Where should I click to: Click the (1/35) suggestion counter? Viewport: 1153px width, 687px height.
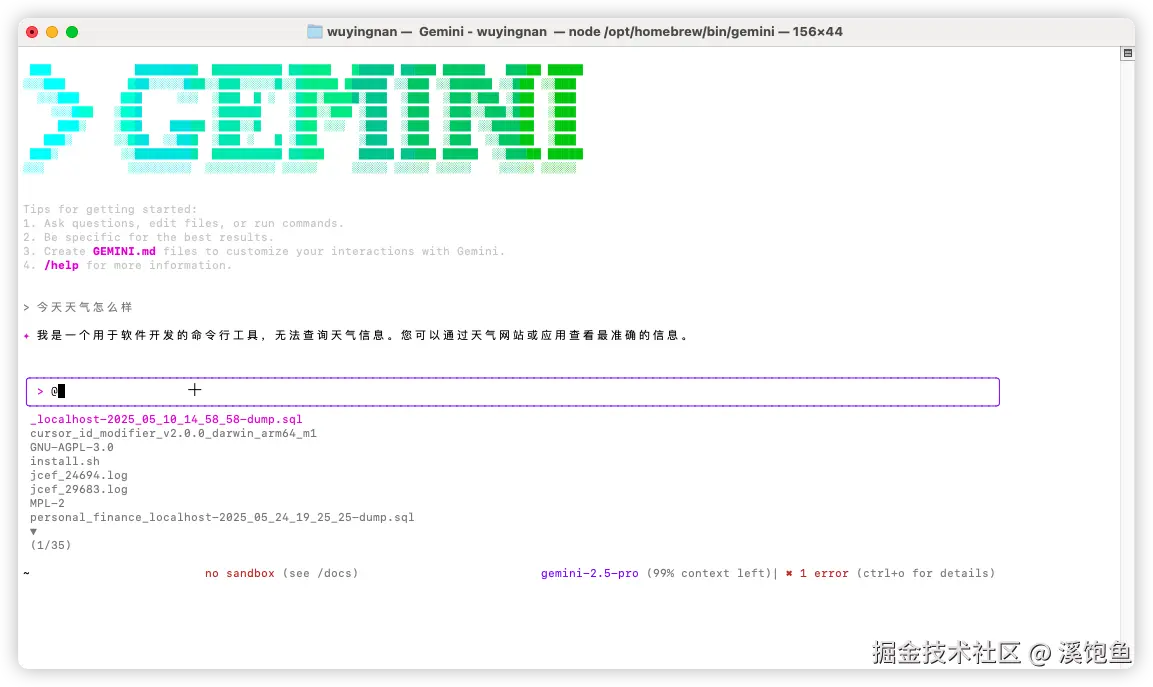[x=51, y=545]
